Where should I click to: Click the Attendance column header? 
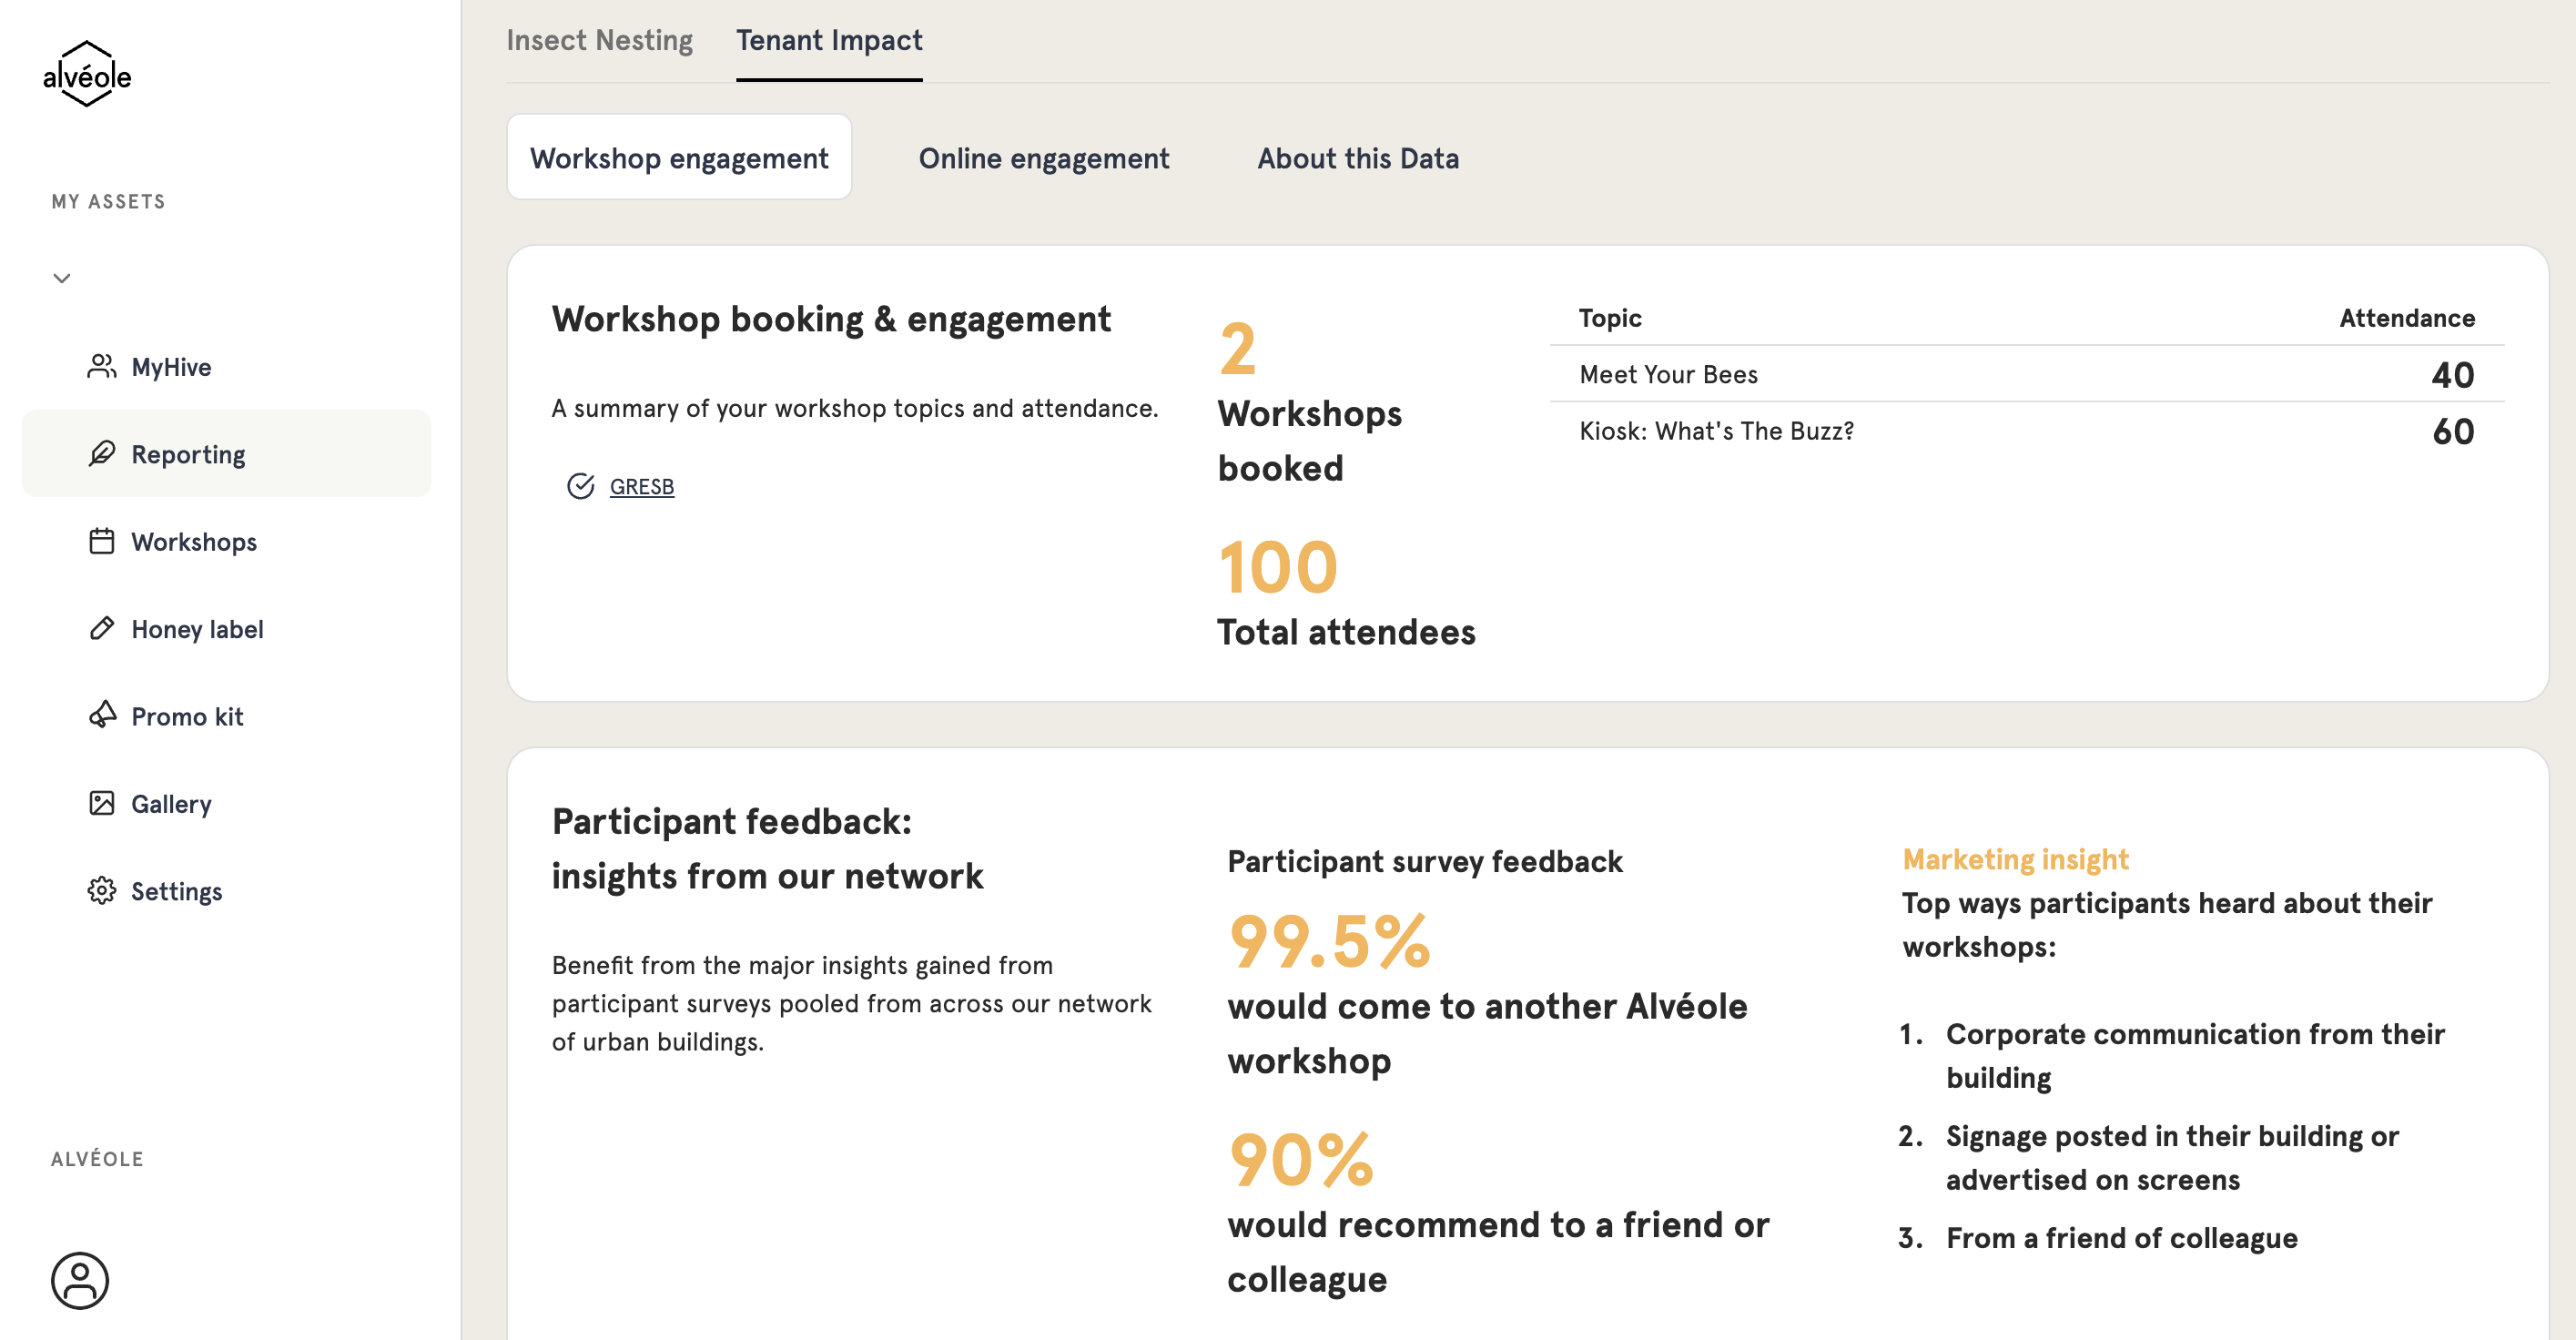click(x=2407, y=318)
